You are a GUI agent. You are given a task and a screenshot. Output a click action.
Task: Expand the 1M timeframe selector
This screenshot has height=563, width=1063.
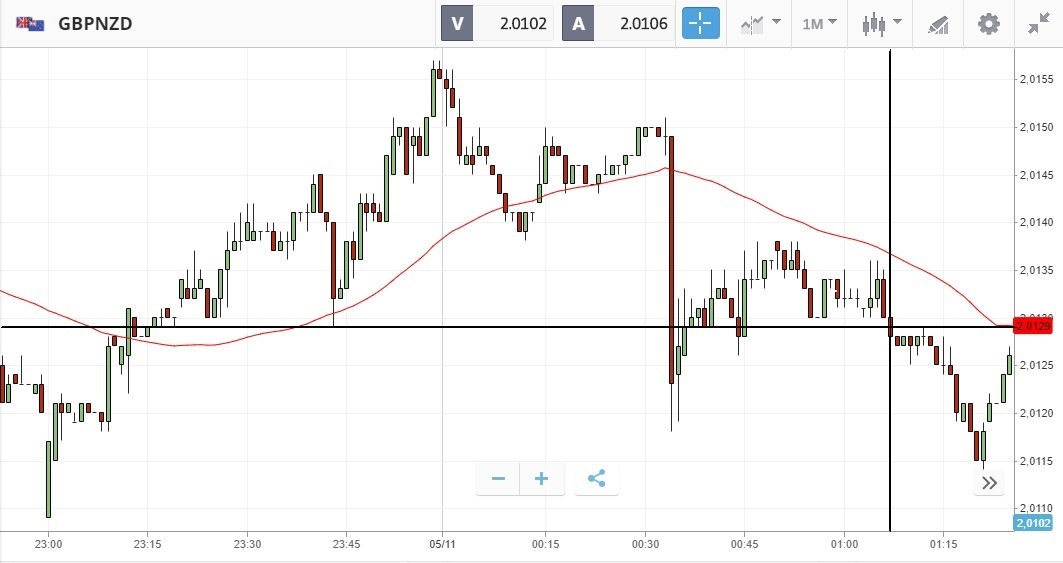click(820, 23)
